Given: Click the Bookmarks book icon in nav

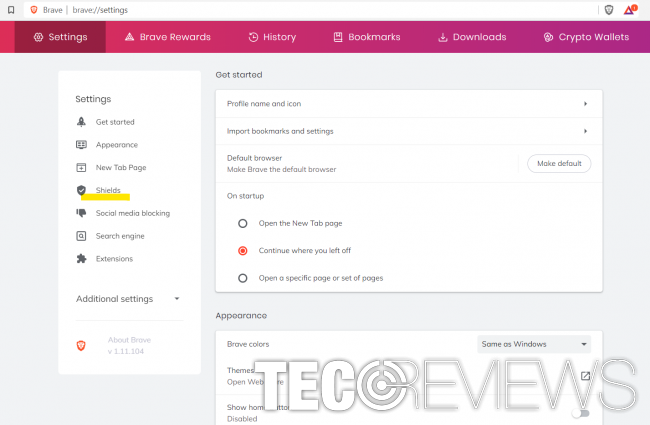Looking at the screenshot, I should [x=338, y=37].
